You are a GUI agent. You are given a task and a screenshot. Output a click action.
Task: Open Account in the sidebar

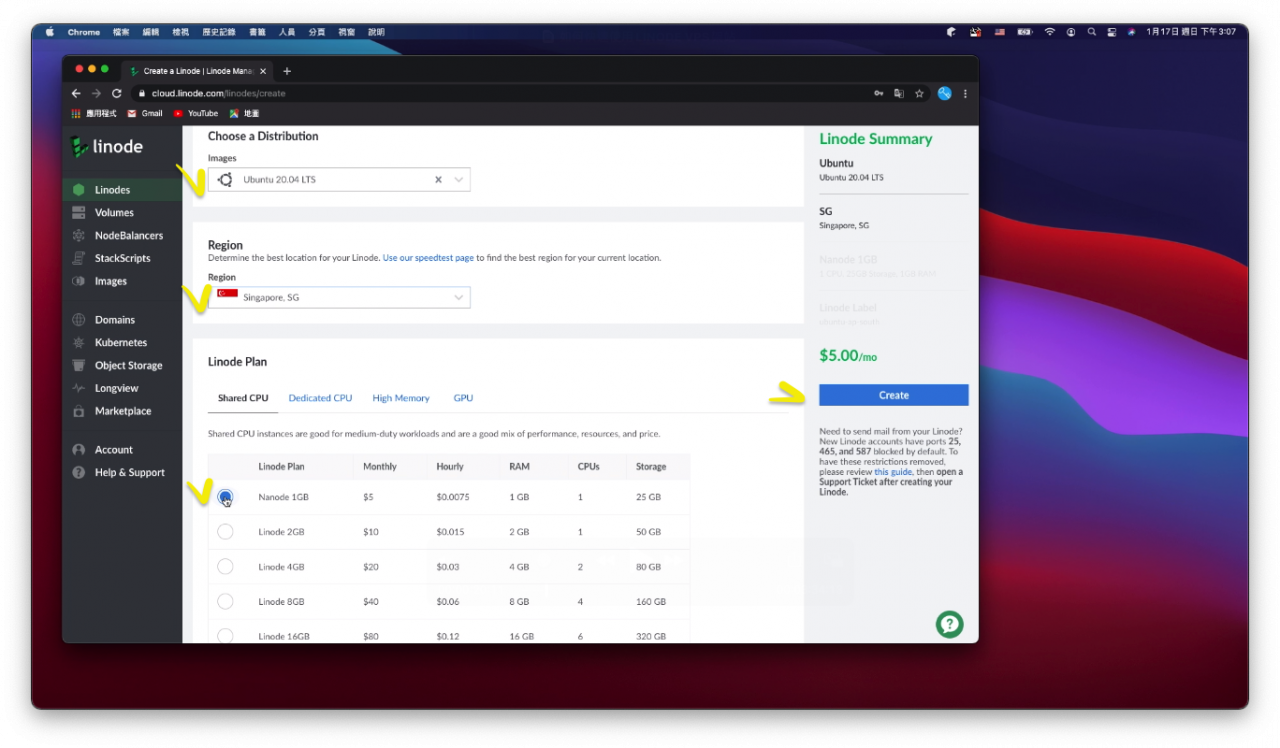click(113, 450)
